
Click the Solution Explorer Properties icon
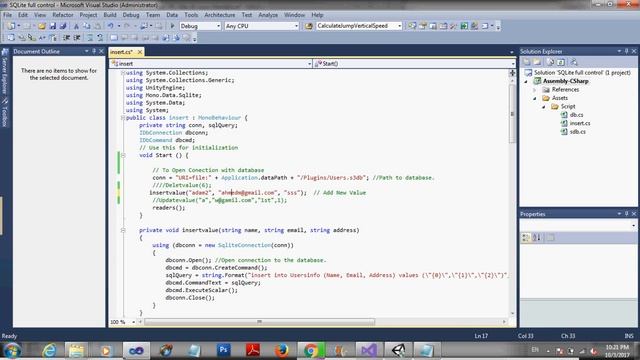tap(527, 62)
